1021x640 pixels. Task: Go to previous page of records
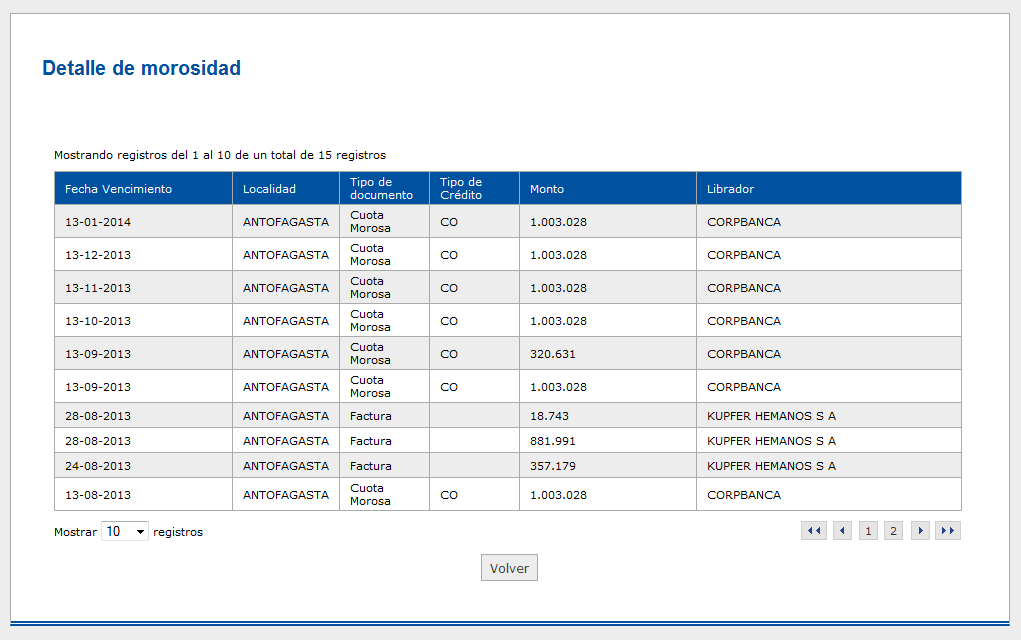(843, 531)
